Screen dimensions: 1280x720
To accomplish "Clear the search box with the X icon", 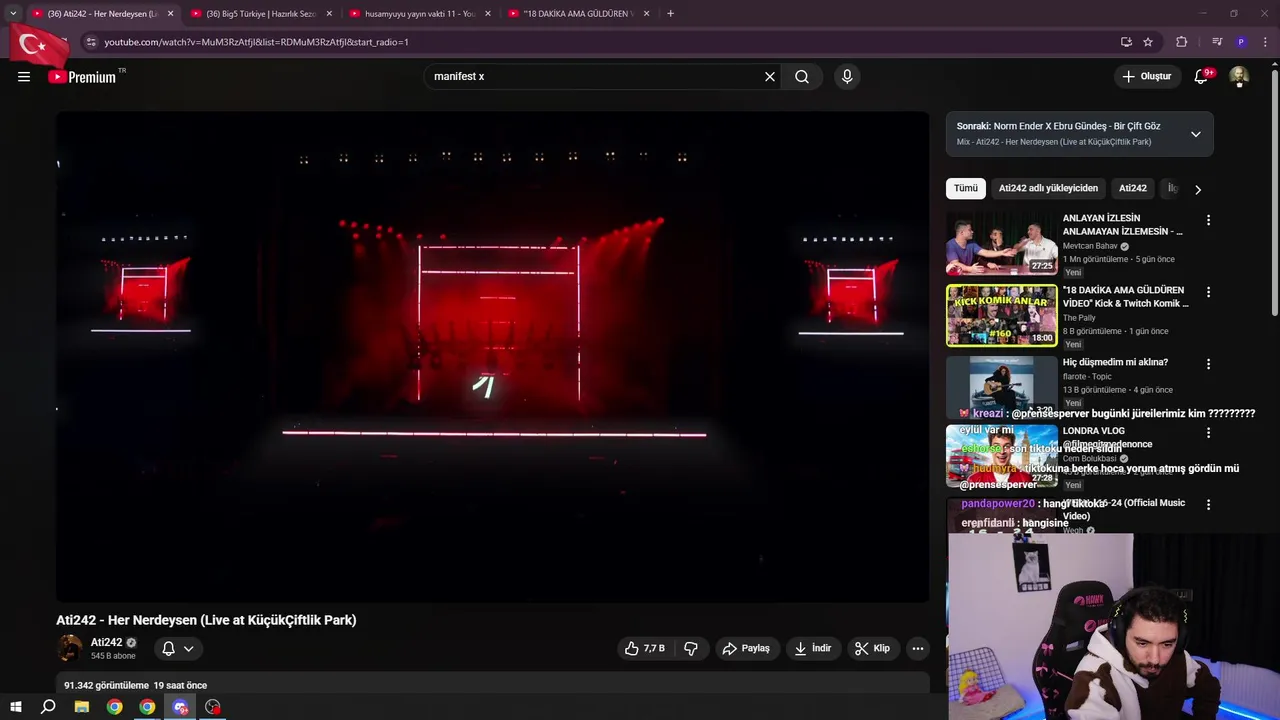I will pyautogui.click(x=770, y=76).
